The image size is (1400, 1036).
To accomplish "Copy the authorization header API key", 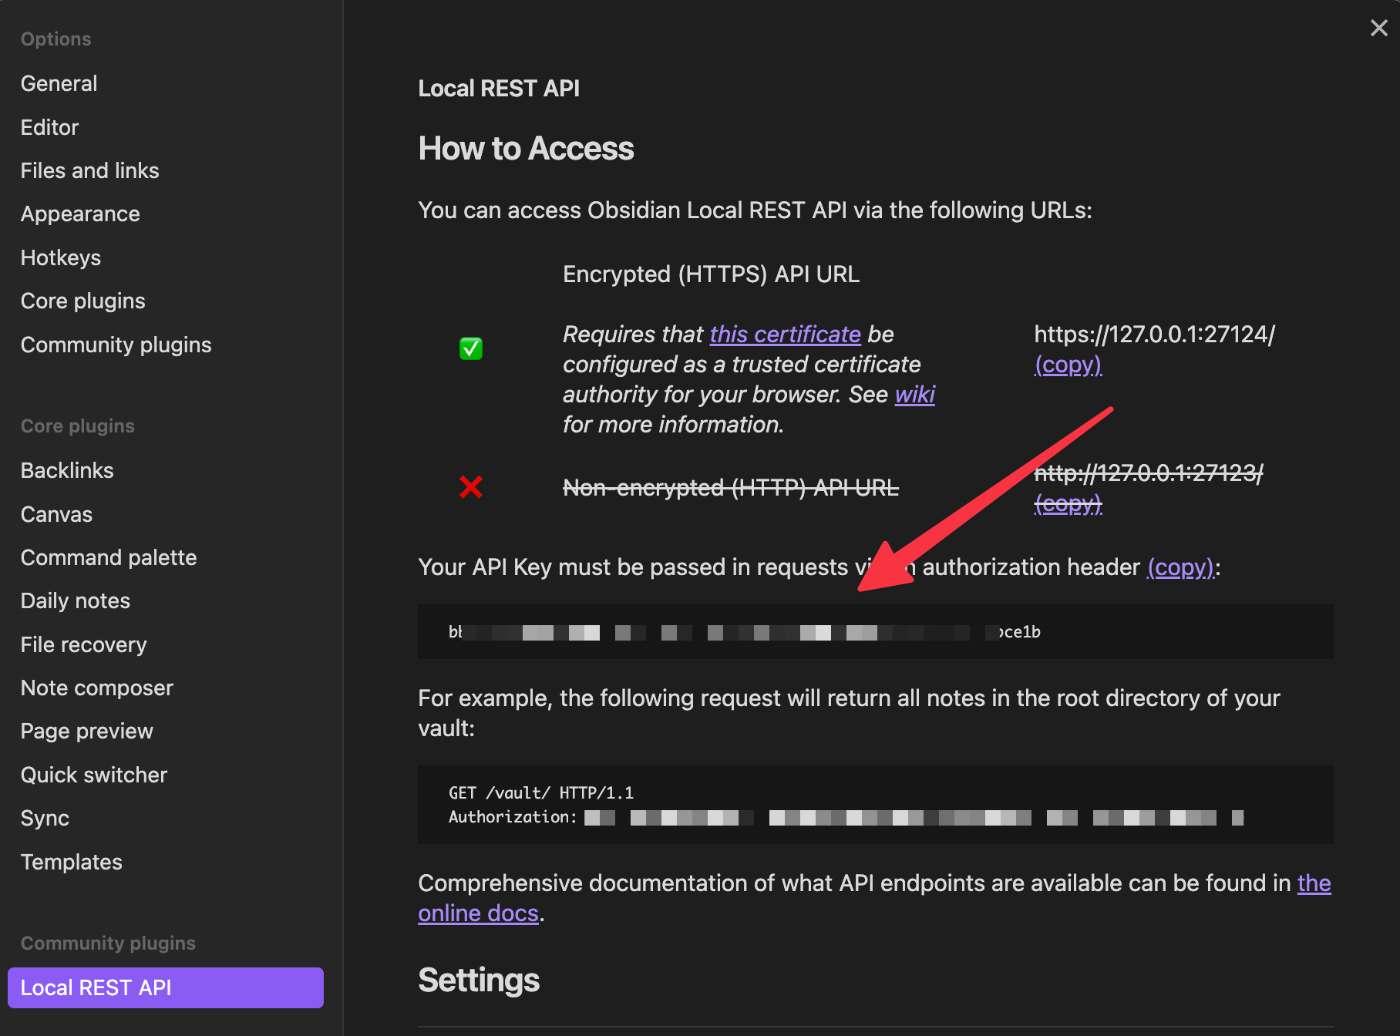I will [1180, 568].
